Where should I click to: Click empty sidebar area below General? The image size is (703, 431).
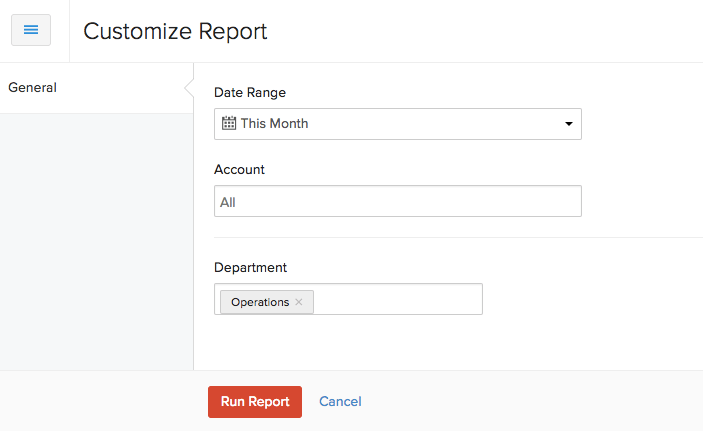[95, 240]
